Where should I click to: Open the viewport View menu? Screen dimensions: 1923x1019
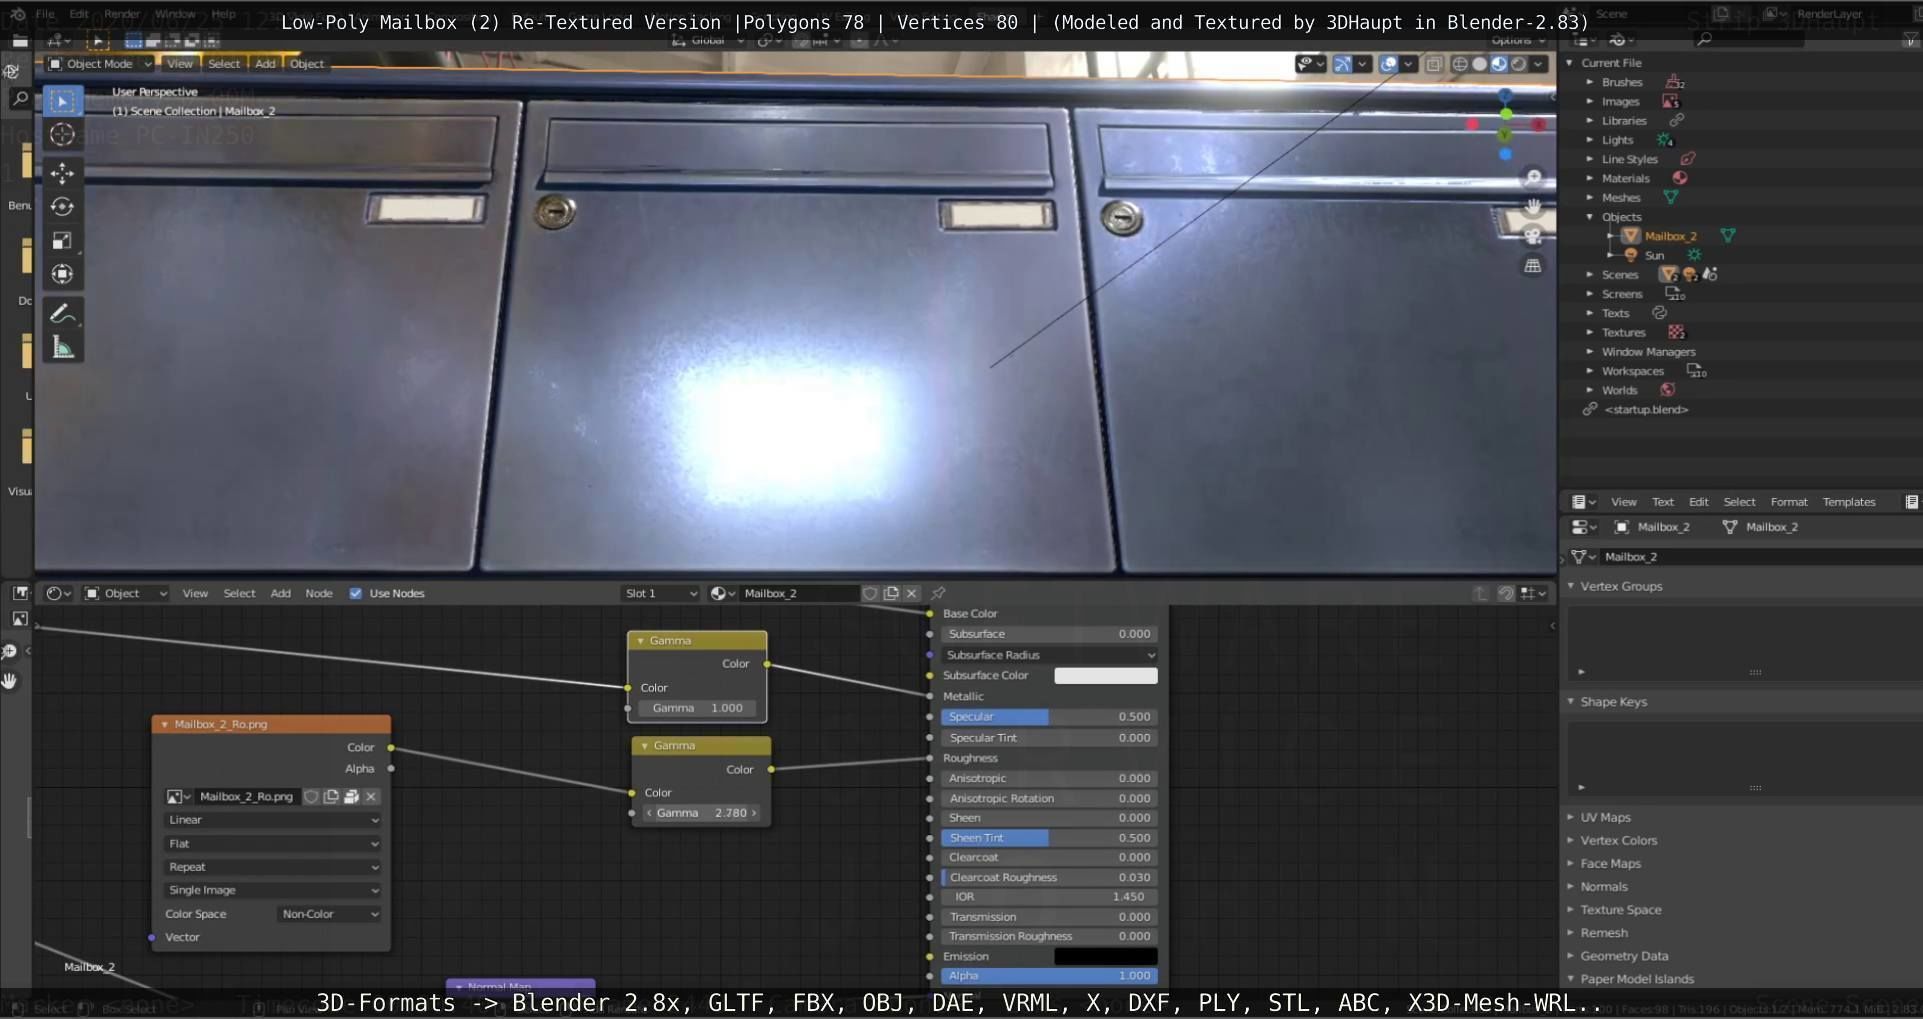[180, 64]
